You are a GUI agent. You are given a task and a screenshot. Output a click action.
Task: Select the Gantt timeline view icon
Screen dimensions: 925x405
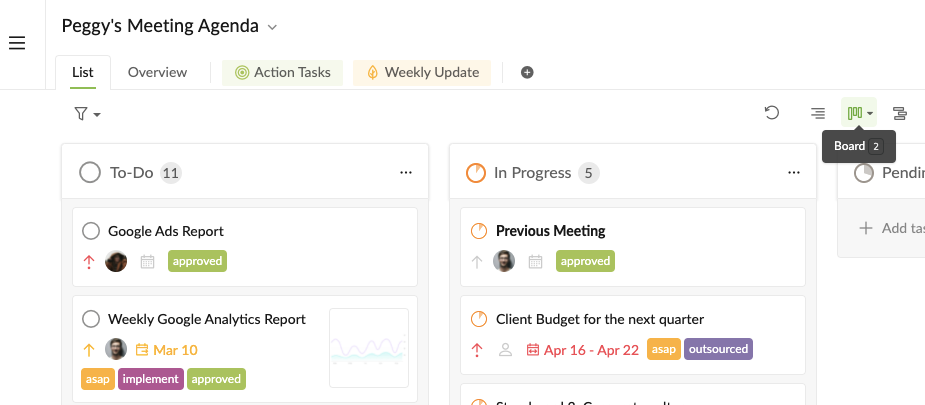[x=900, y=113]
